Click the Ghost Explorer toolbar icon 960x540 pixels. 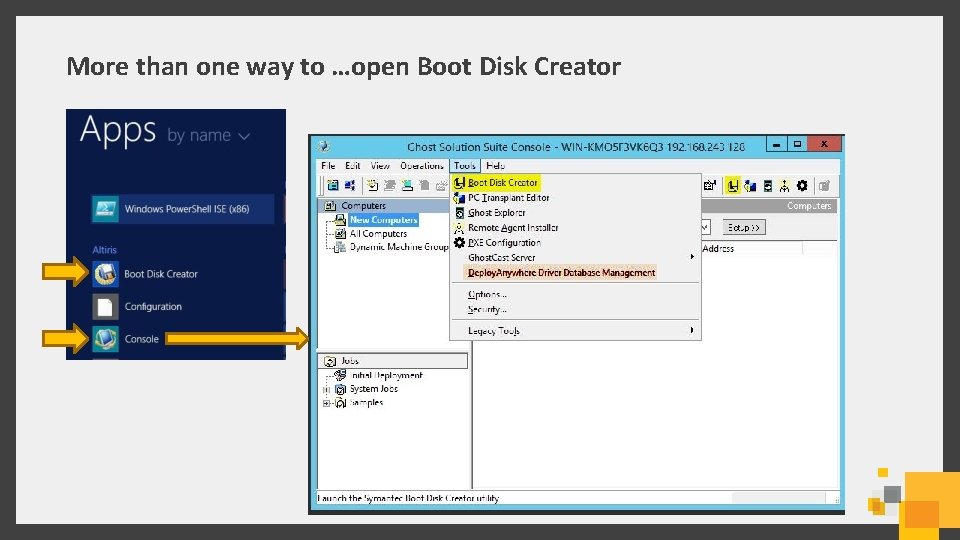767,186
